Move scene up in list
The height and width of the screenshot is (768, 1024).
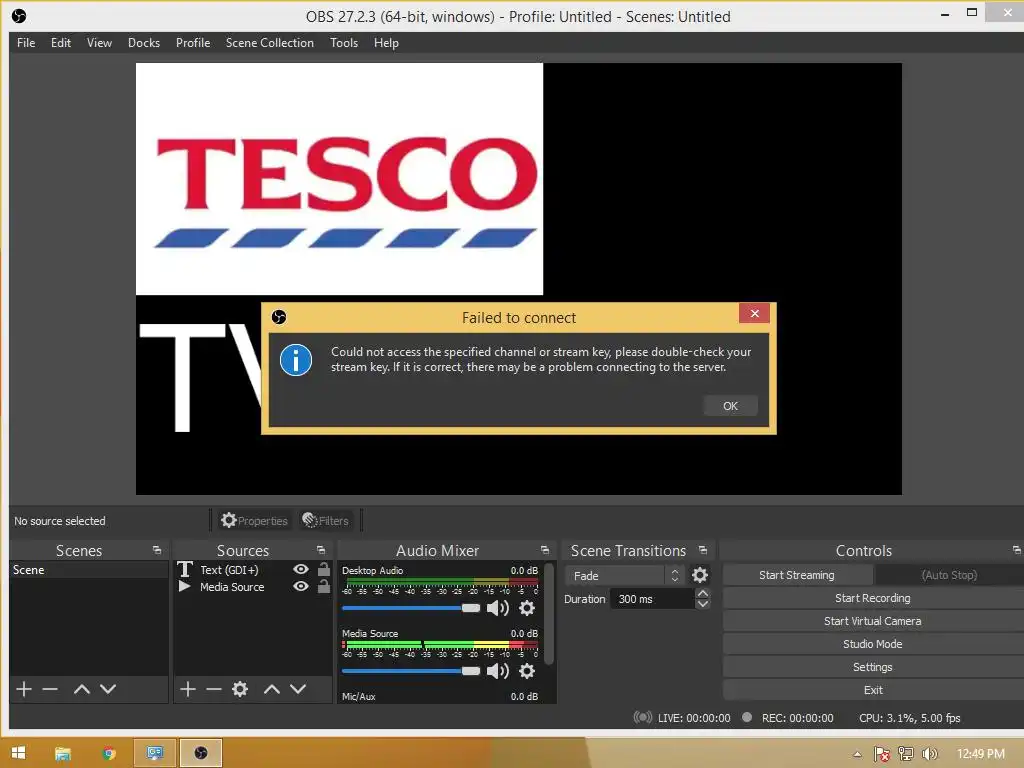82,688
